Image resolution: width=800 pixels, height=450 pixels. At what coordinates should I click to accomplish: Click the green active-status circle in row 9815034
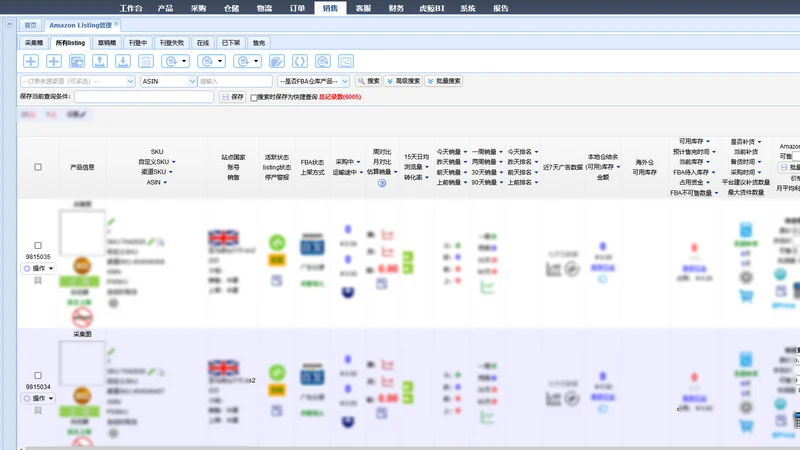tap(277, 372)
